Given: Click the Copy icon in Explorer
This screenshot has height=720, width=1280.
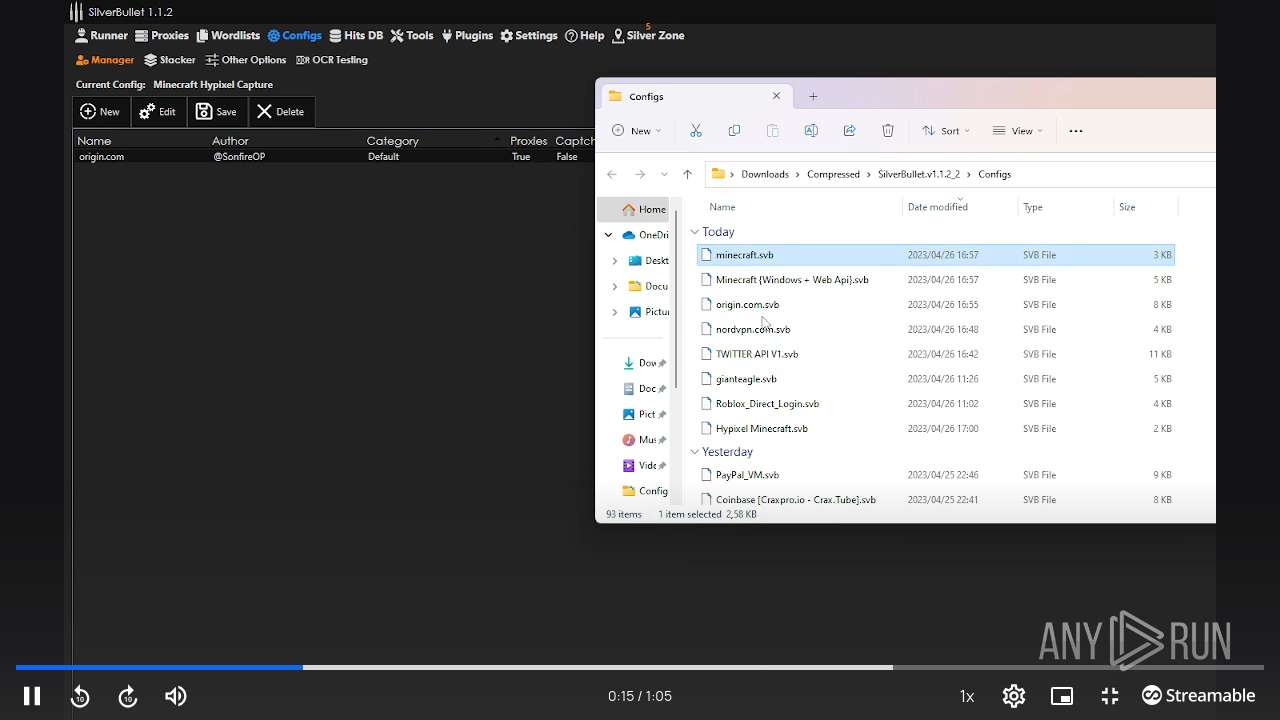Looking at the screenshot, I should pos(734,131).
